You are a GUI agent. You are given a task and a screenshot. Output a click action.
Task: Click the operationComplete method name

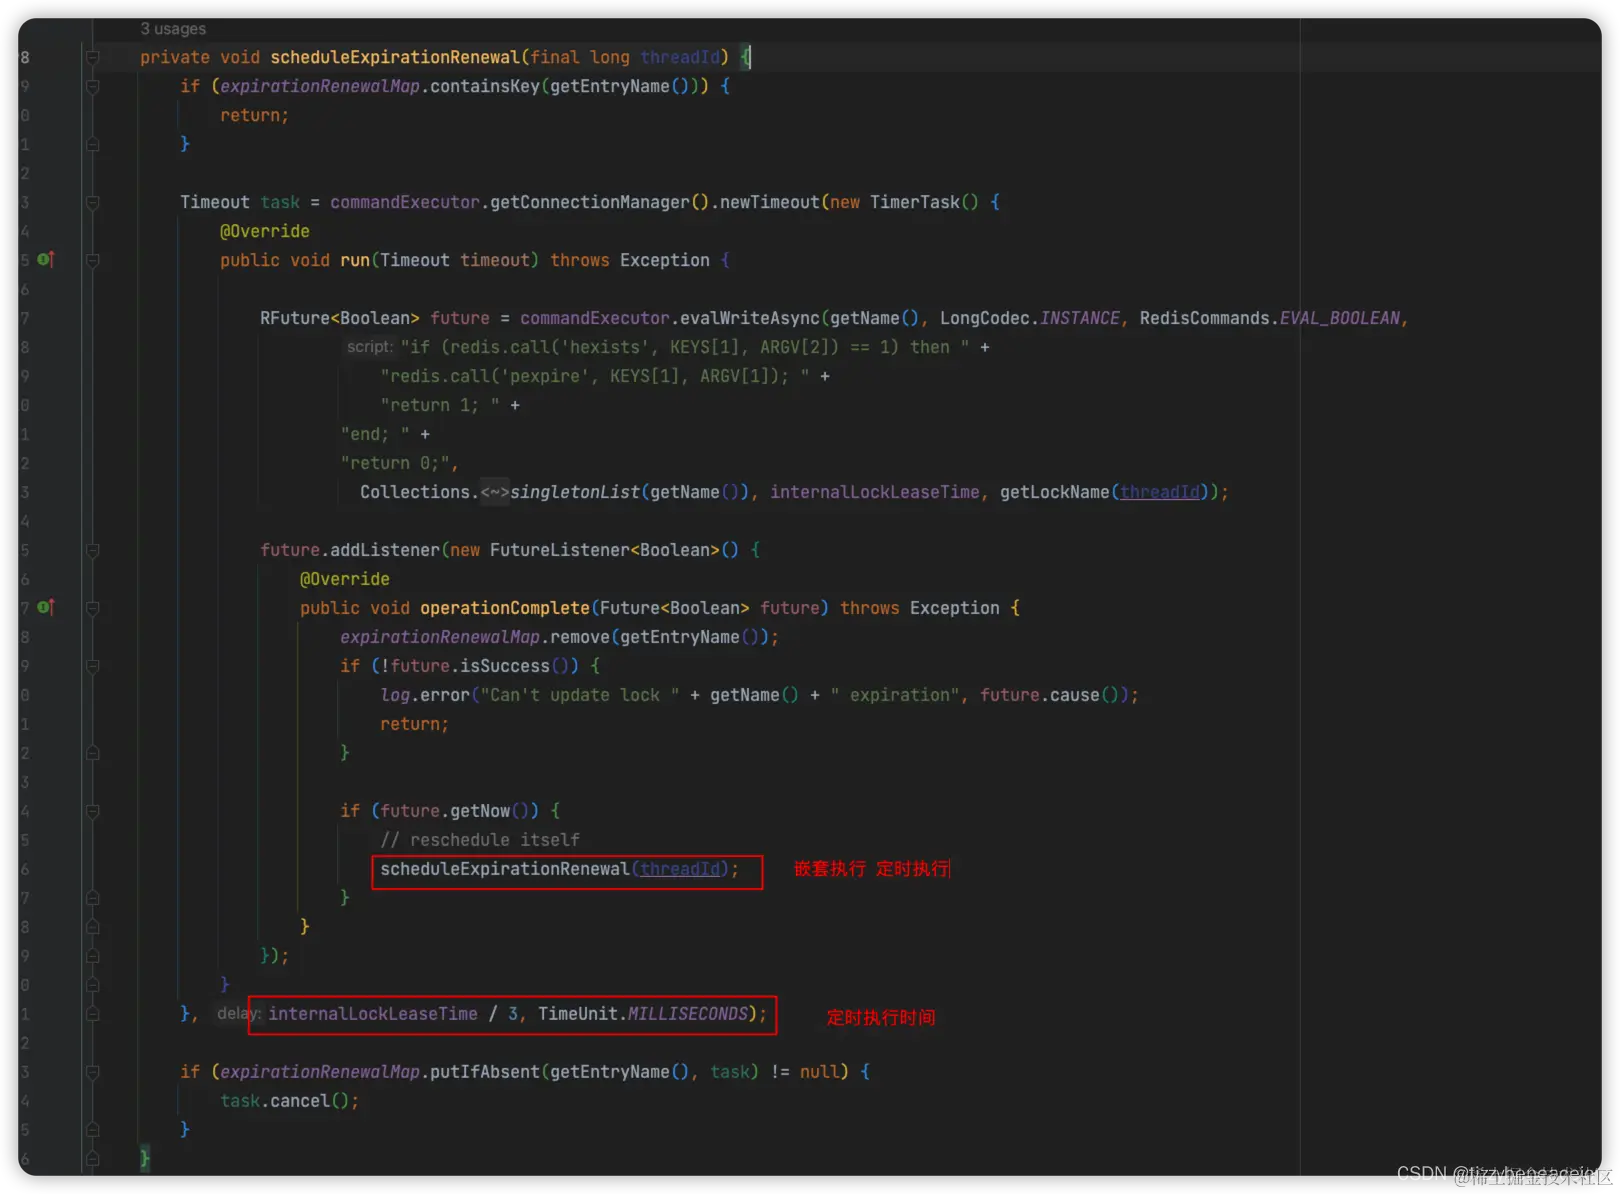click(x=505, y=608)
